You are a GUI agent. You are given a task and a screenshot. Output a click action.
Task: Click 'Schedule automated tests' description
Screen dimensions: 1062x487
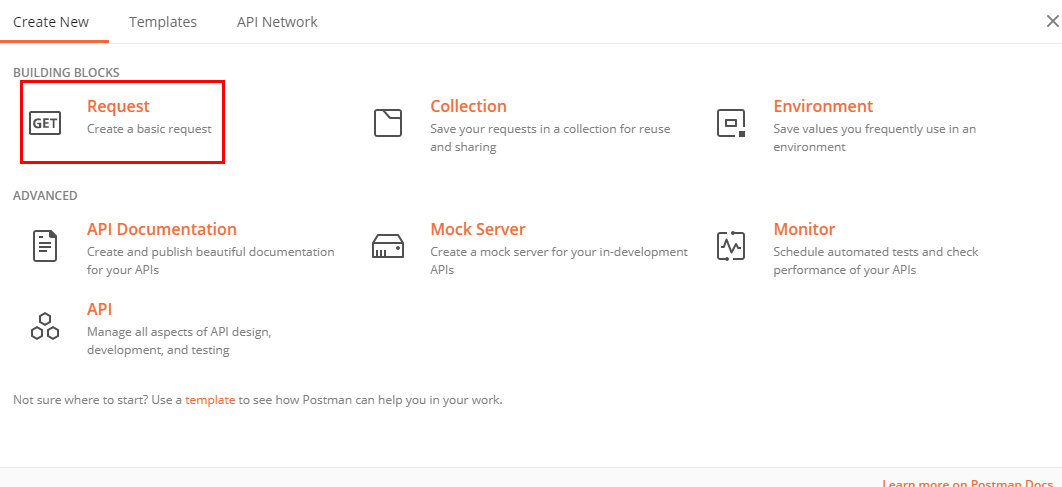click(x=876, y=260)
